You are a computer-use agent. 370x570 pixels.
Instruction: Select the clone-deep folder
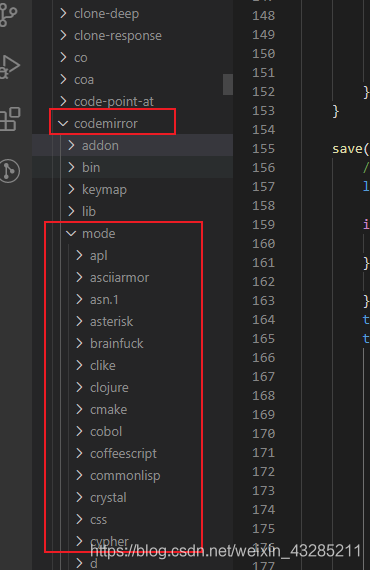[x=133, y=14]
